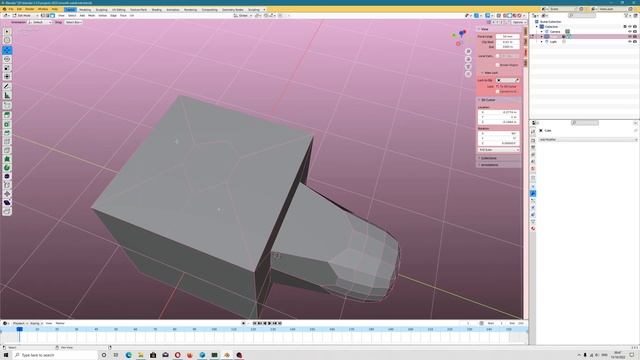Image resolution: width=640 pixels, height=360 pixels.
Task: Hide the Light object with eye icon
Action: (x=629, y=42)
